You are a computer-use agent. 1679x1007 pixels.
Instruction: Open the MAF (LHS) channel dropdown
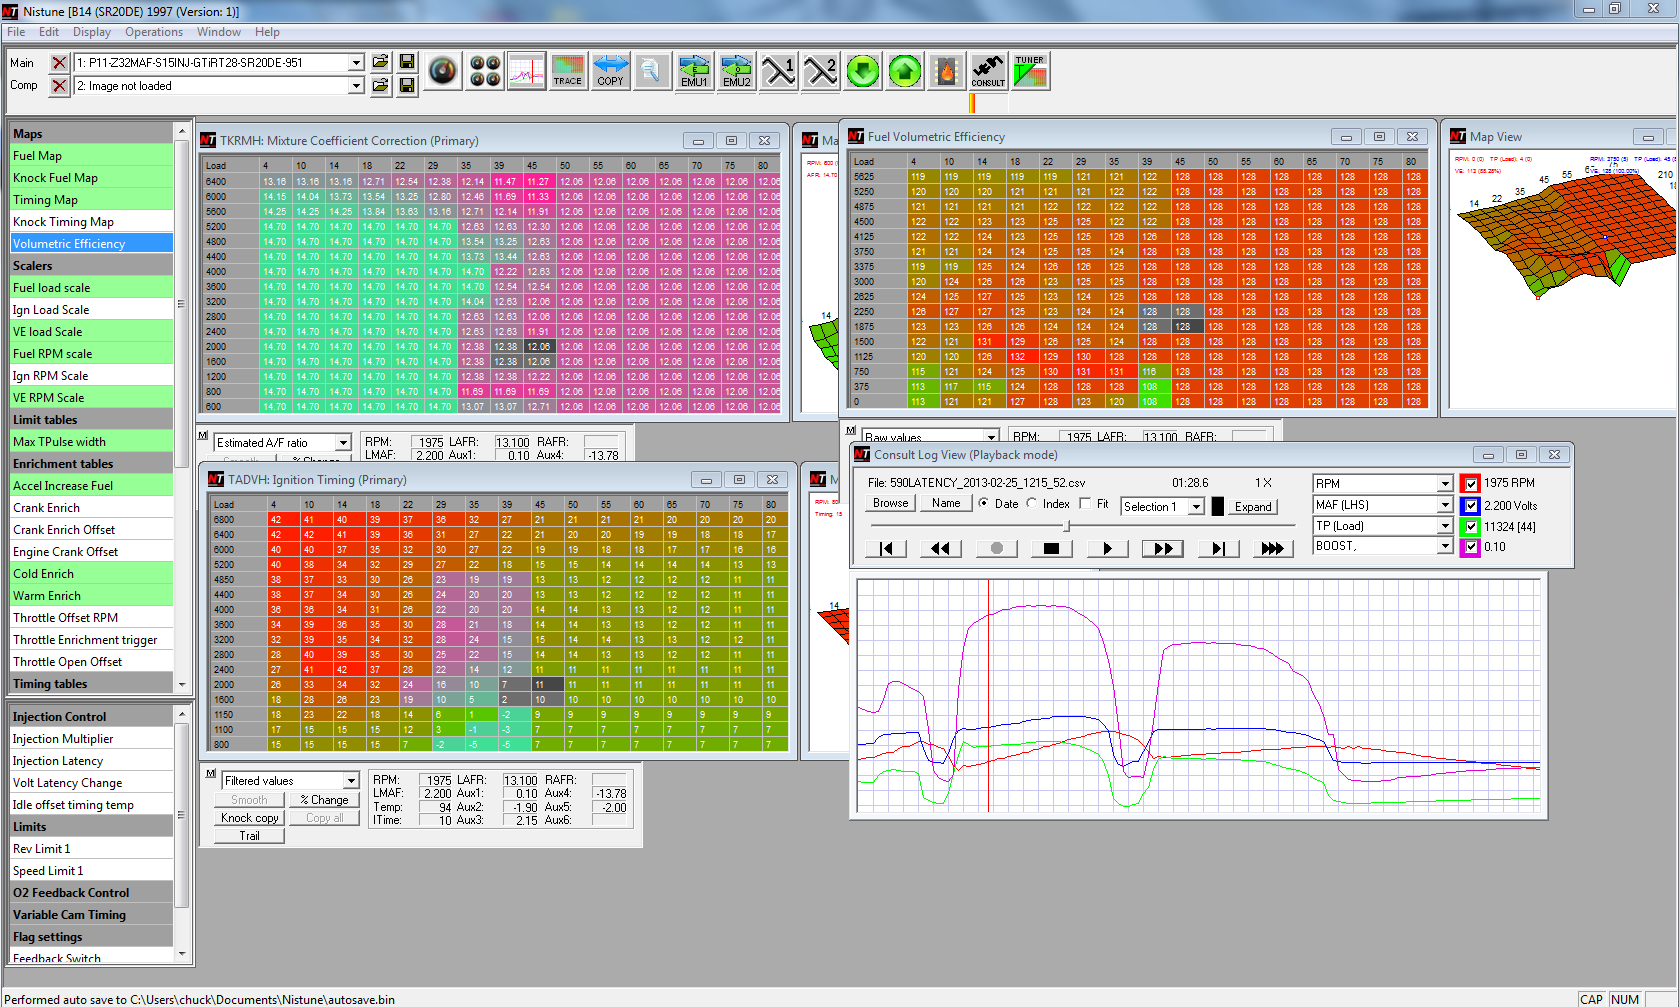pos(1444,505)
